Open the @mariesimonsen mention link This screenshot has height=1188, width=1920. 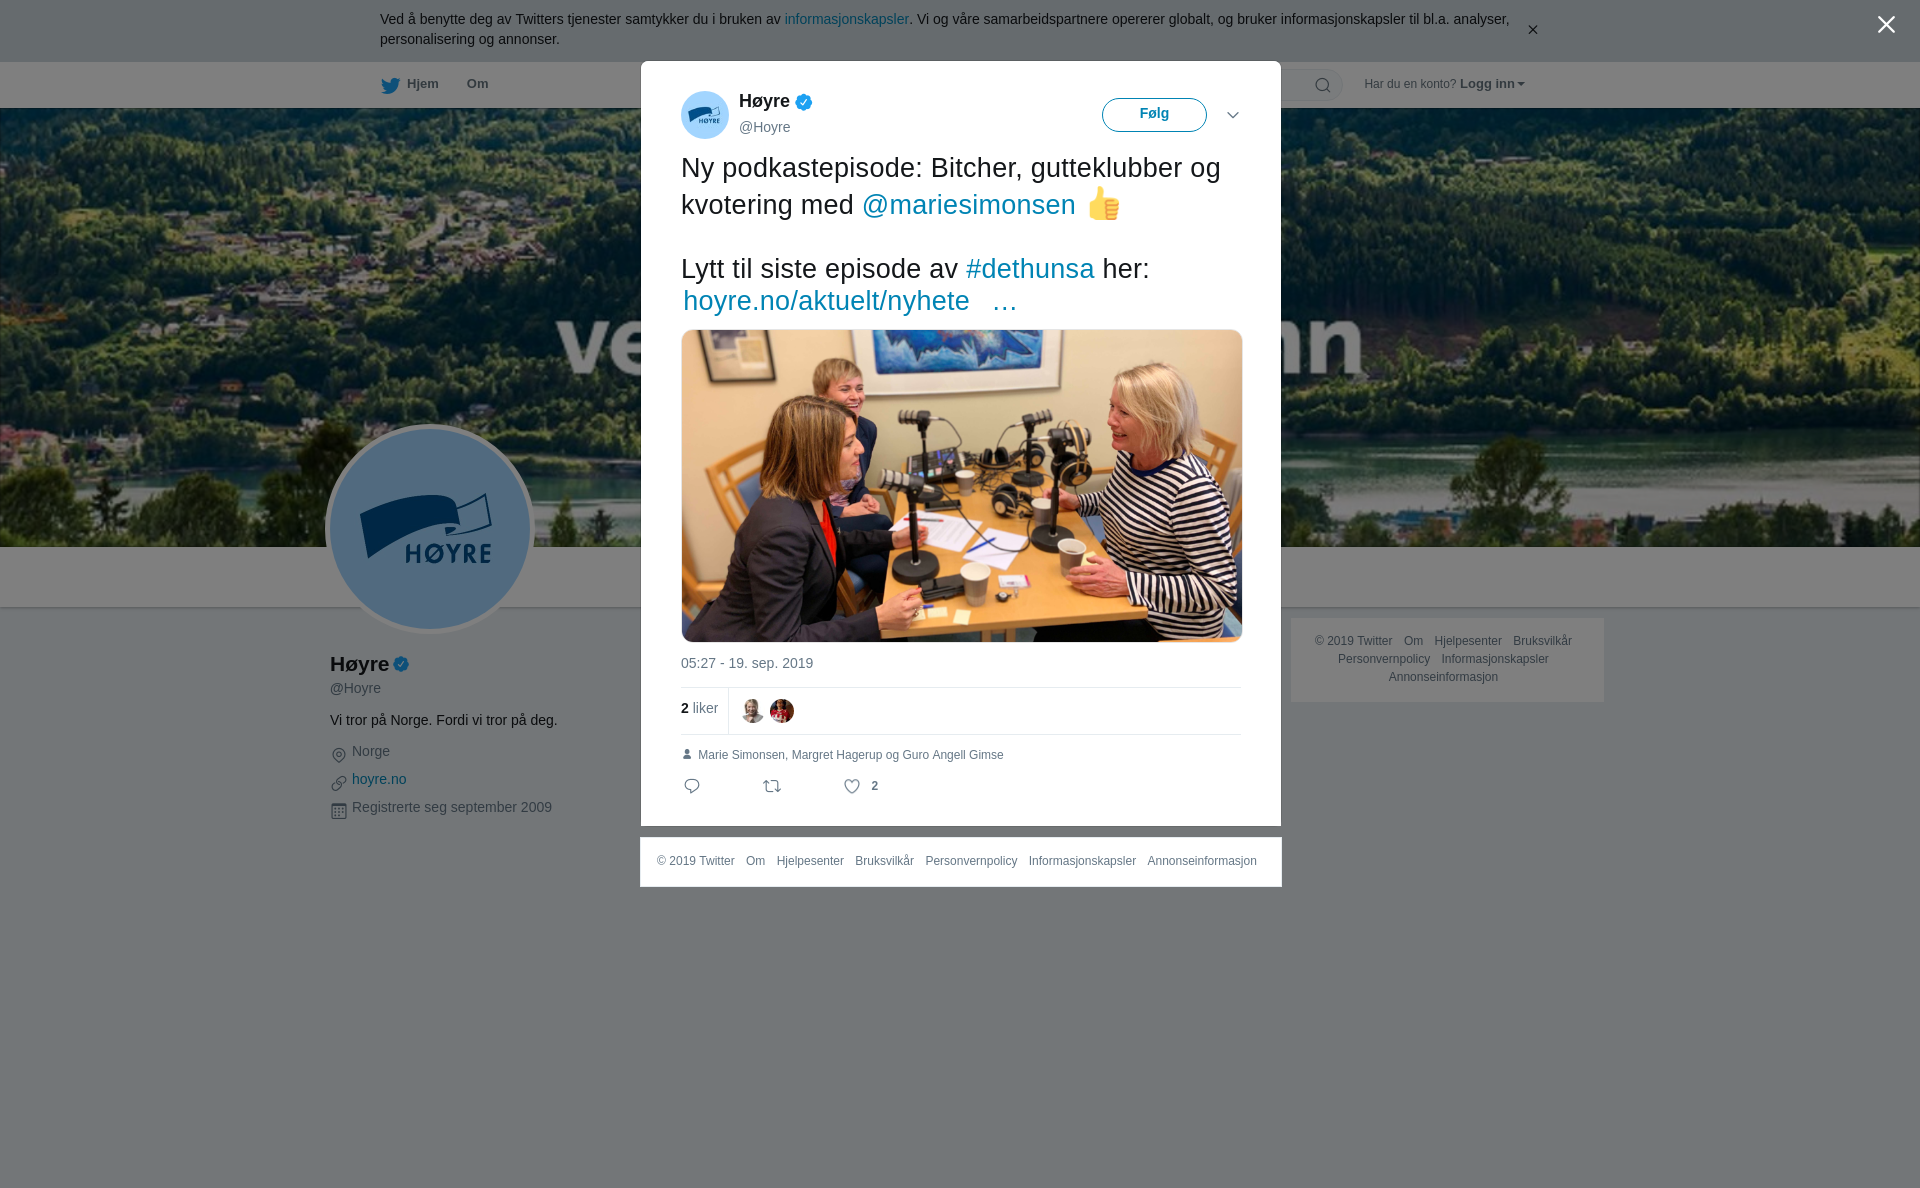[x=968, y=205]
